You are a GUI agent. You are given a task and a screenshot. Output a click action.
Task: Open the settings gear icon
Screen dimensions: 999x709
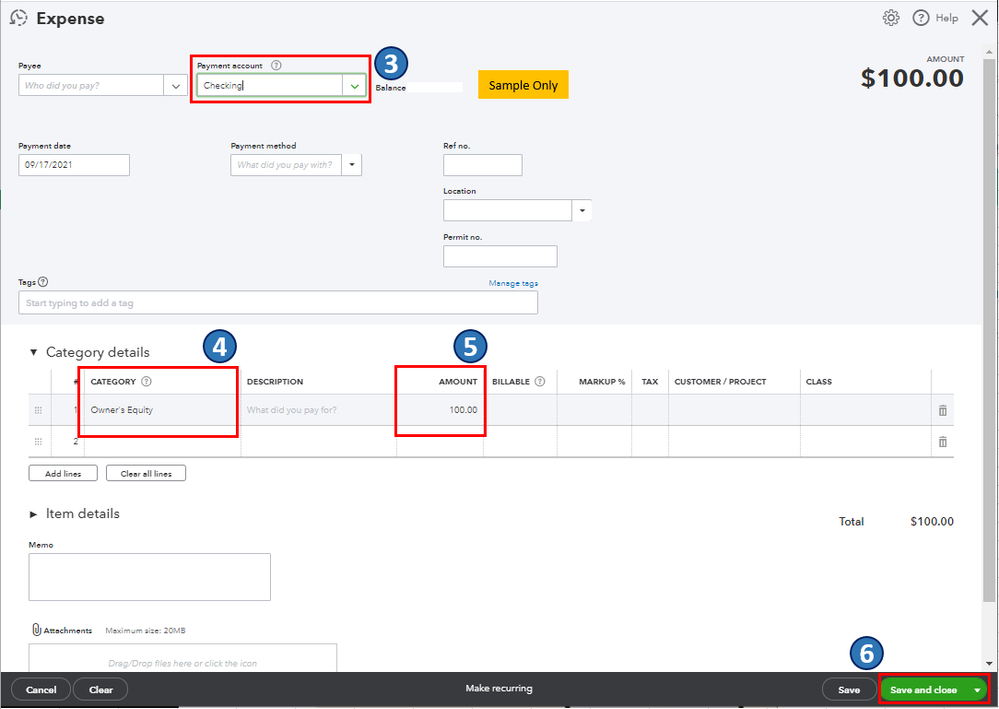tap(891, 18)
